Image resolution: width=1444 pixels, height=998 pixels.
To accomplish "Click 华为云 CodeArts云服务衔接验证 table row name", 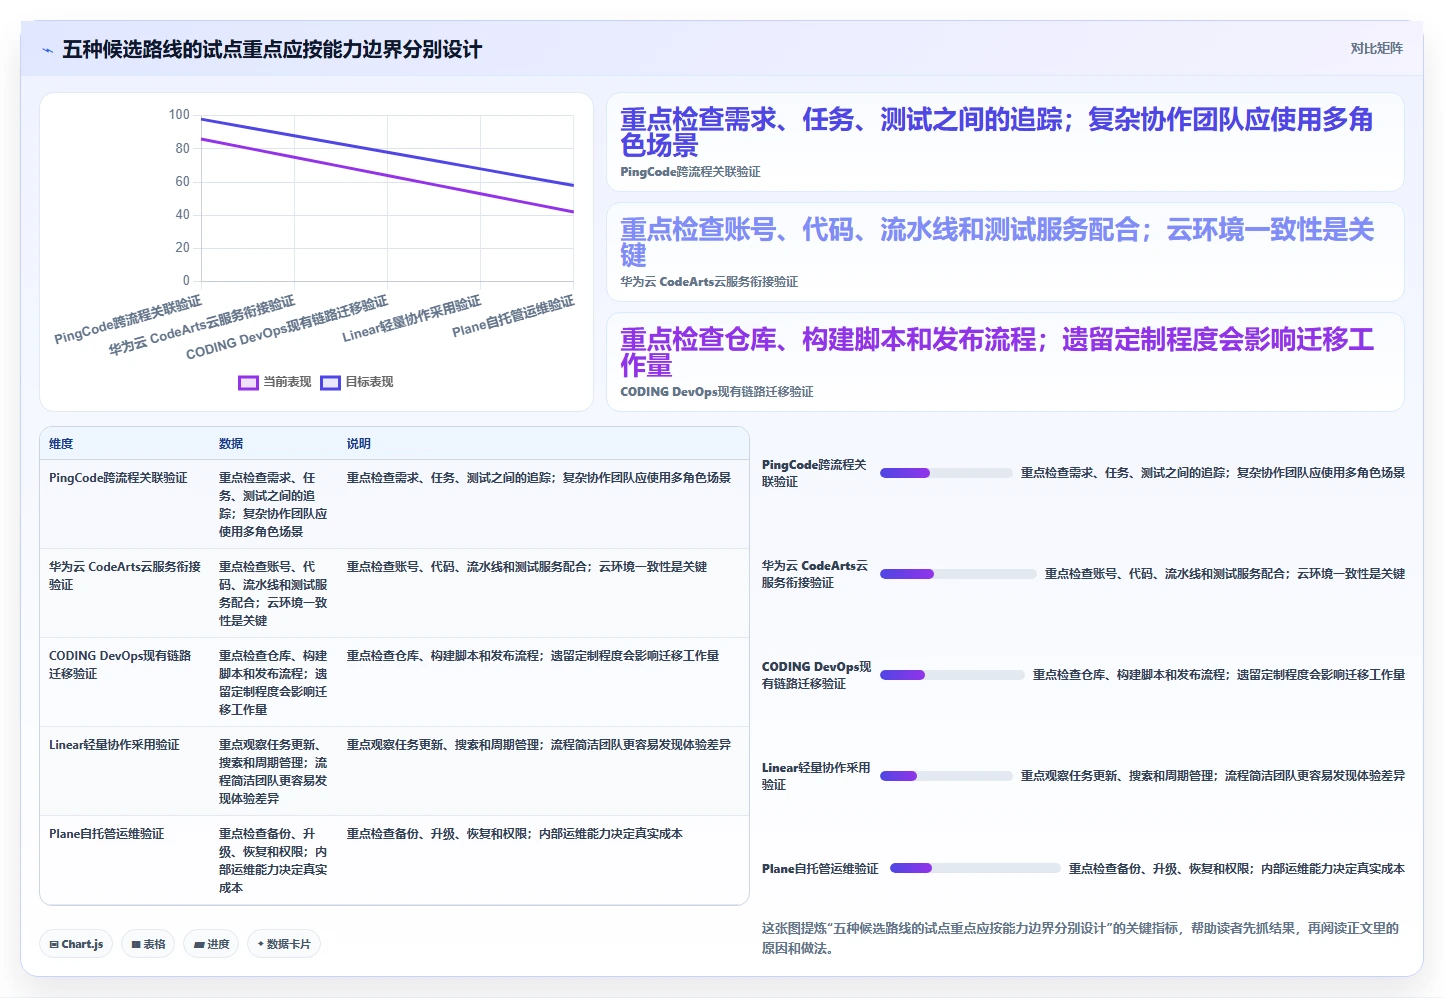I will (x=125, y=575).
